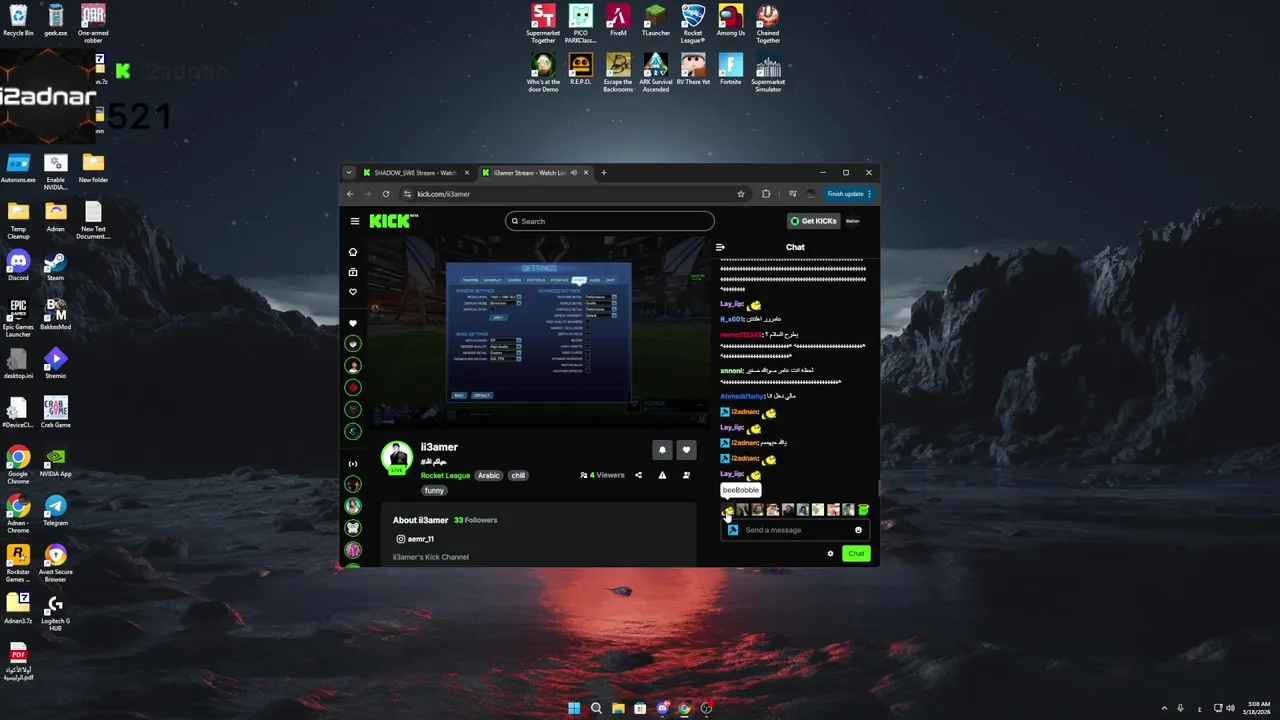Open the Crab Game shortcut
The image size is (1280, 720).
55,413
